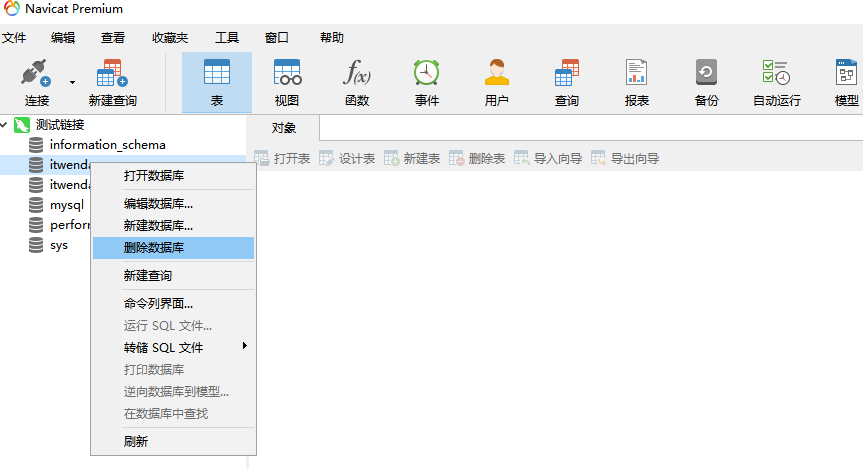Click the 导入向导 (Import Wizard) button
The height and width of the screenshot is (469, 863).
tap(548, 158)
